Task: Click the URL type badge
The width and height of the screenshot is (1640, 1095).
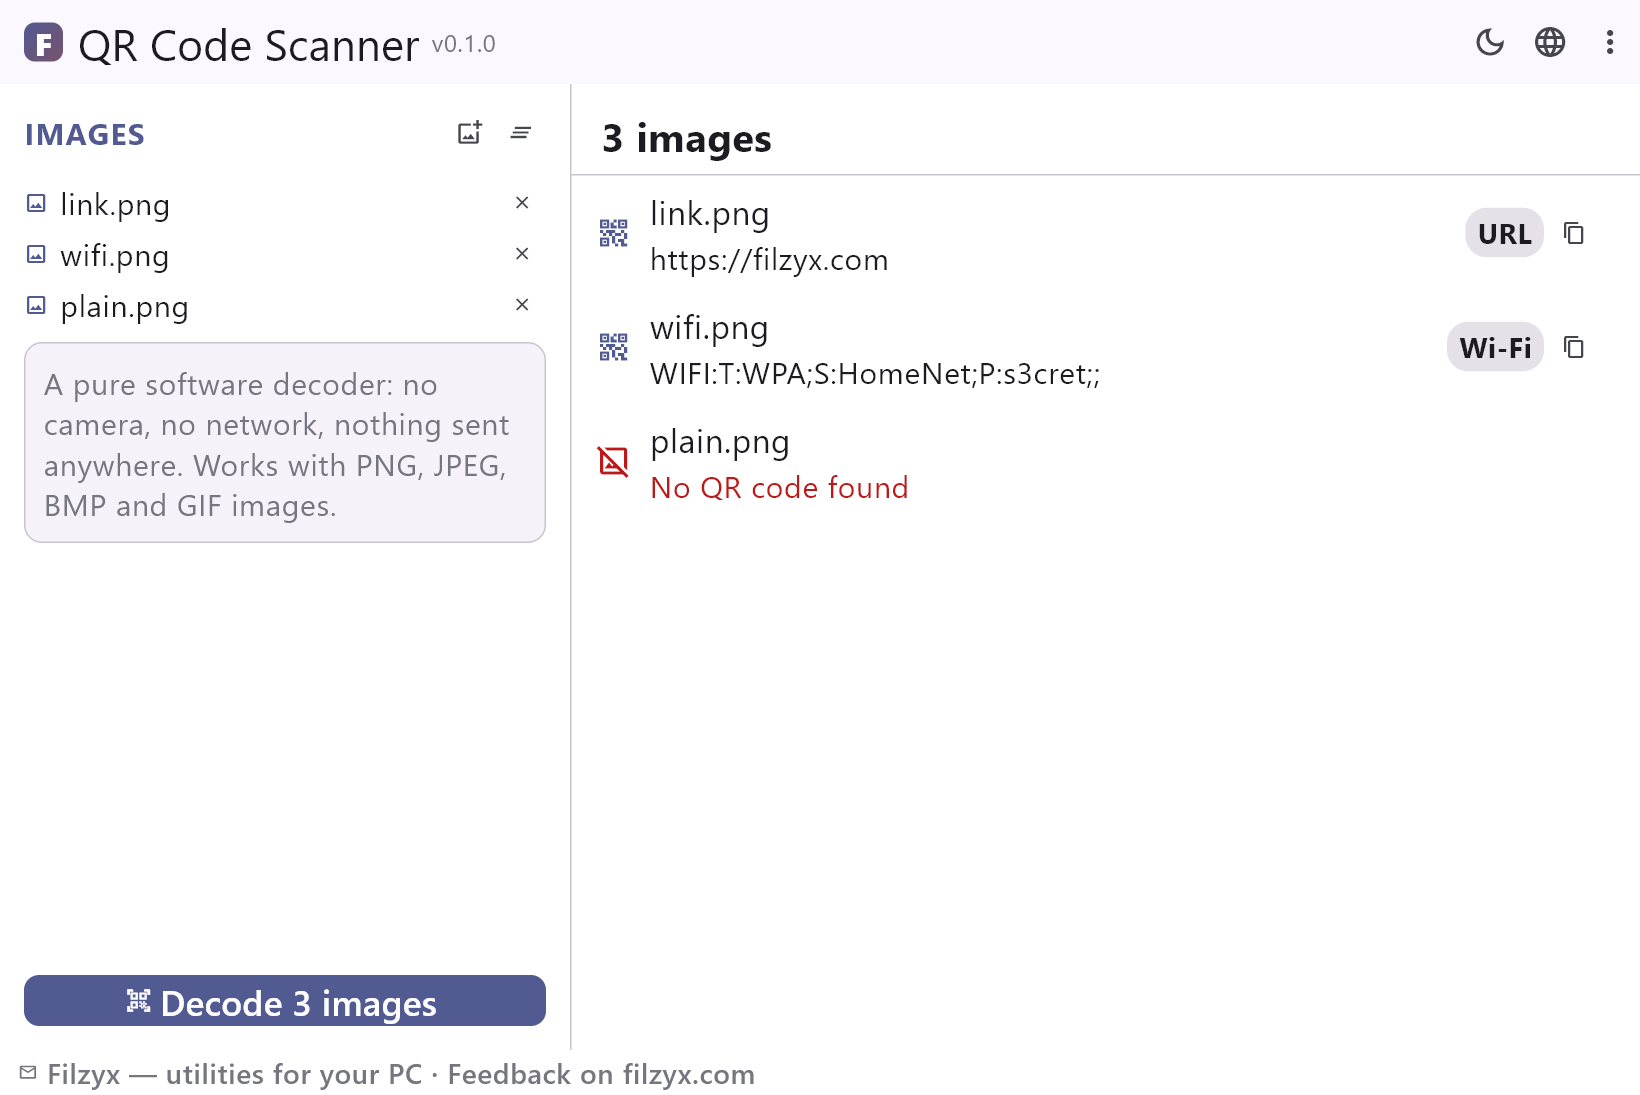Action: (x=1504, y=233)
